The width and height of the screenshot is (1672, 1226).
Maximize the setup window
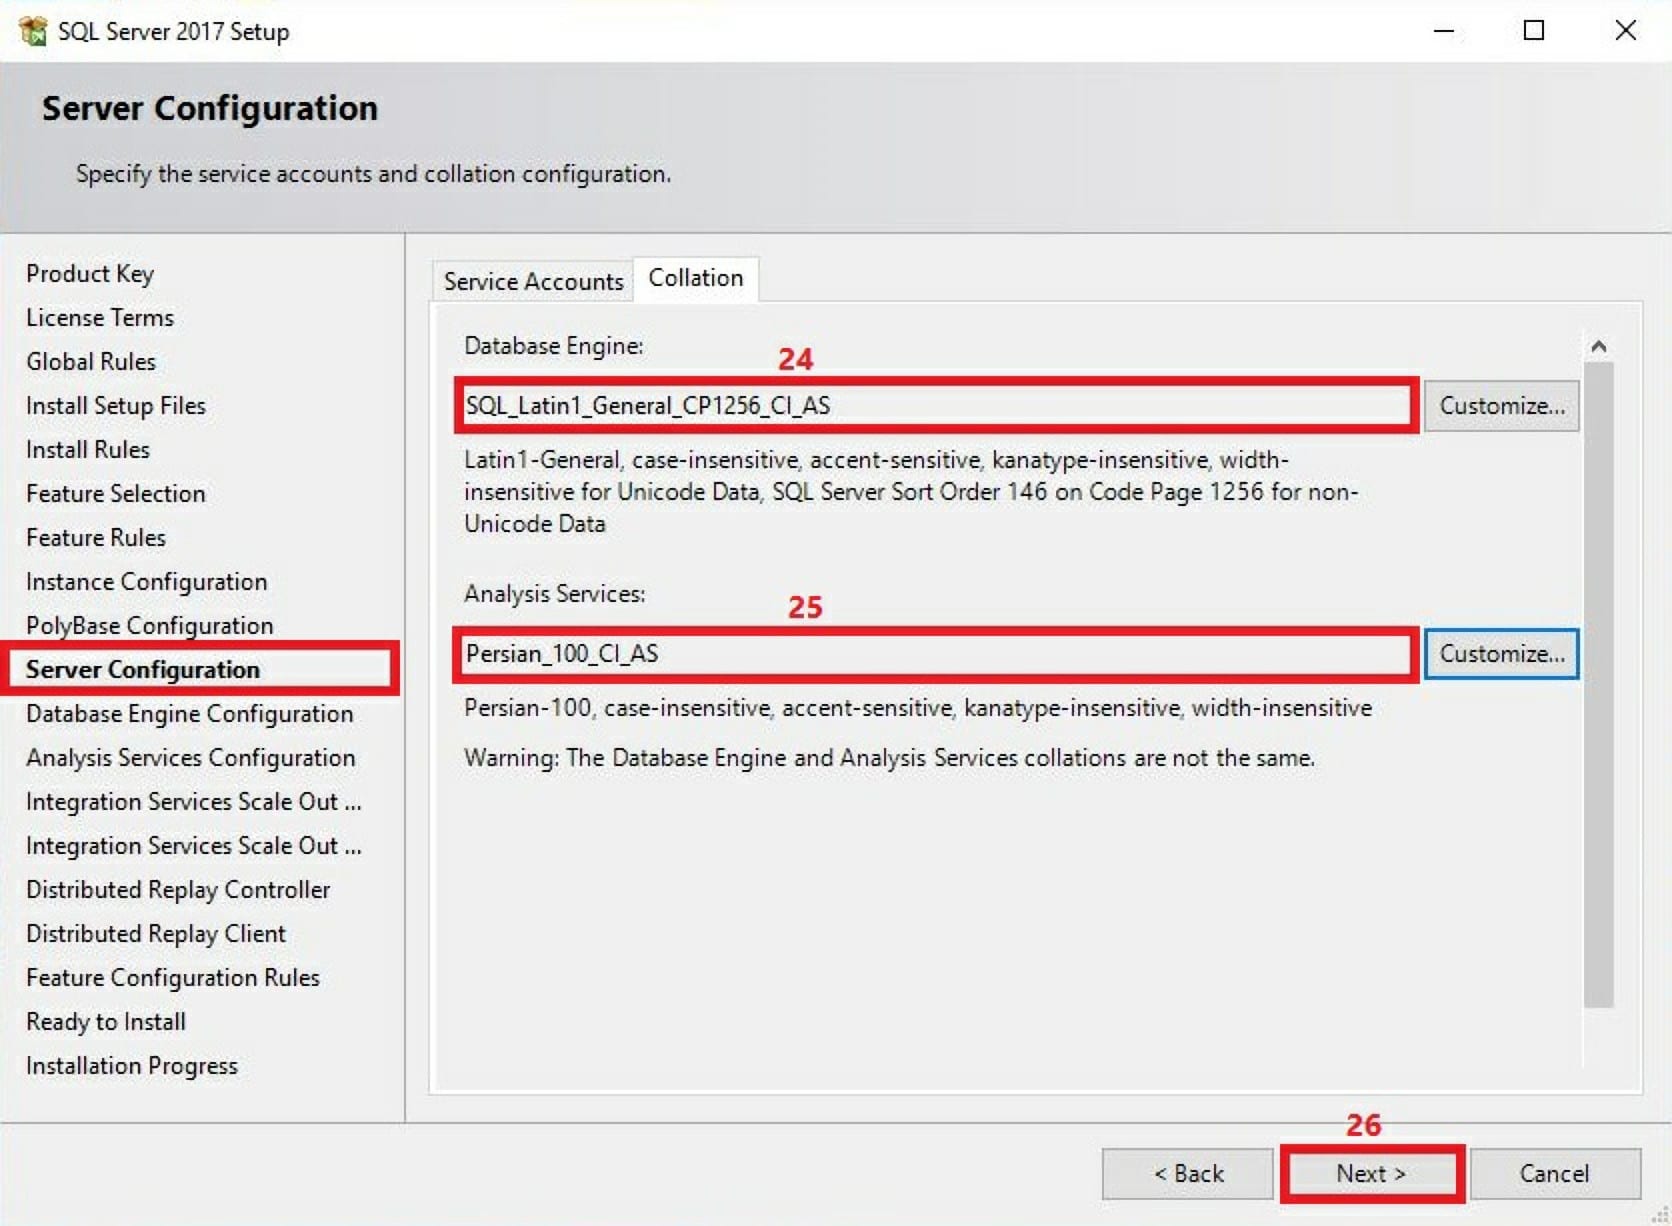pyautogui.click(x=1533, y=31)
